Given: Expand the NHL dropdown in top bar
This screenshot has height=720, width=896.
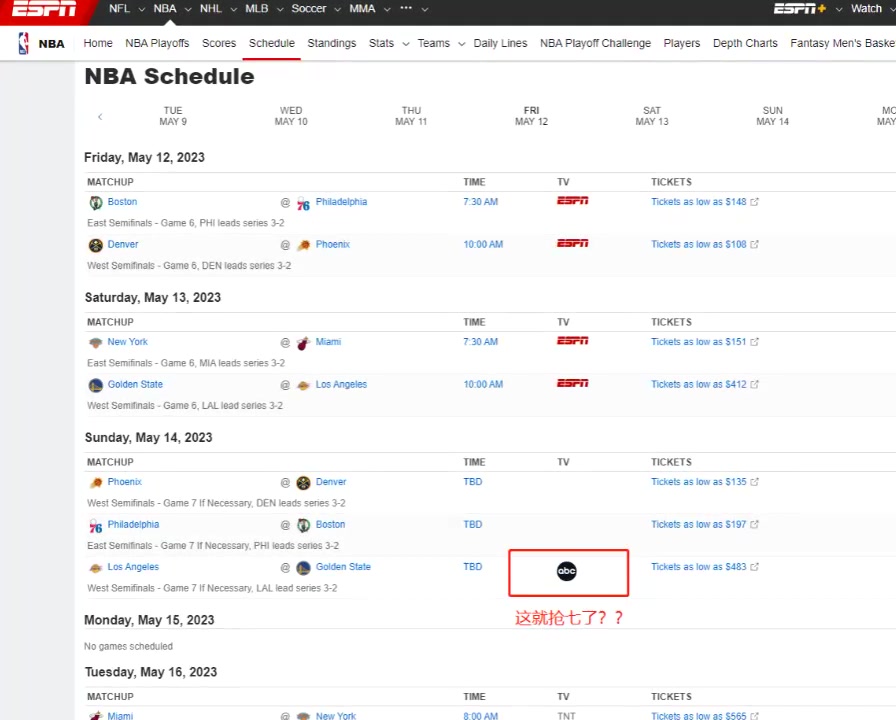Looking at the screenshot, I should 233,9.
